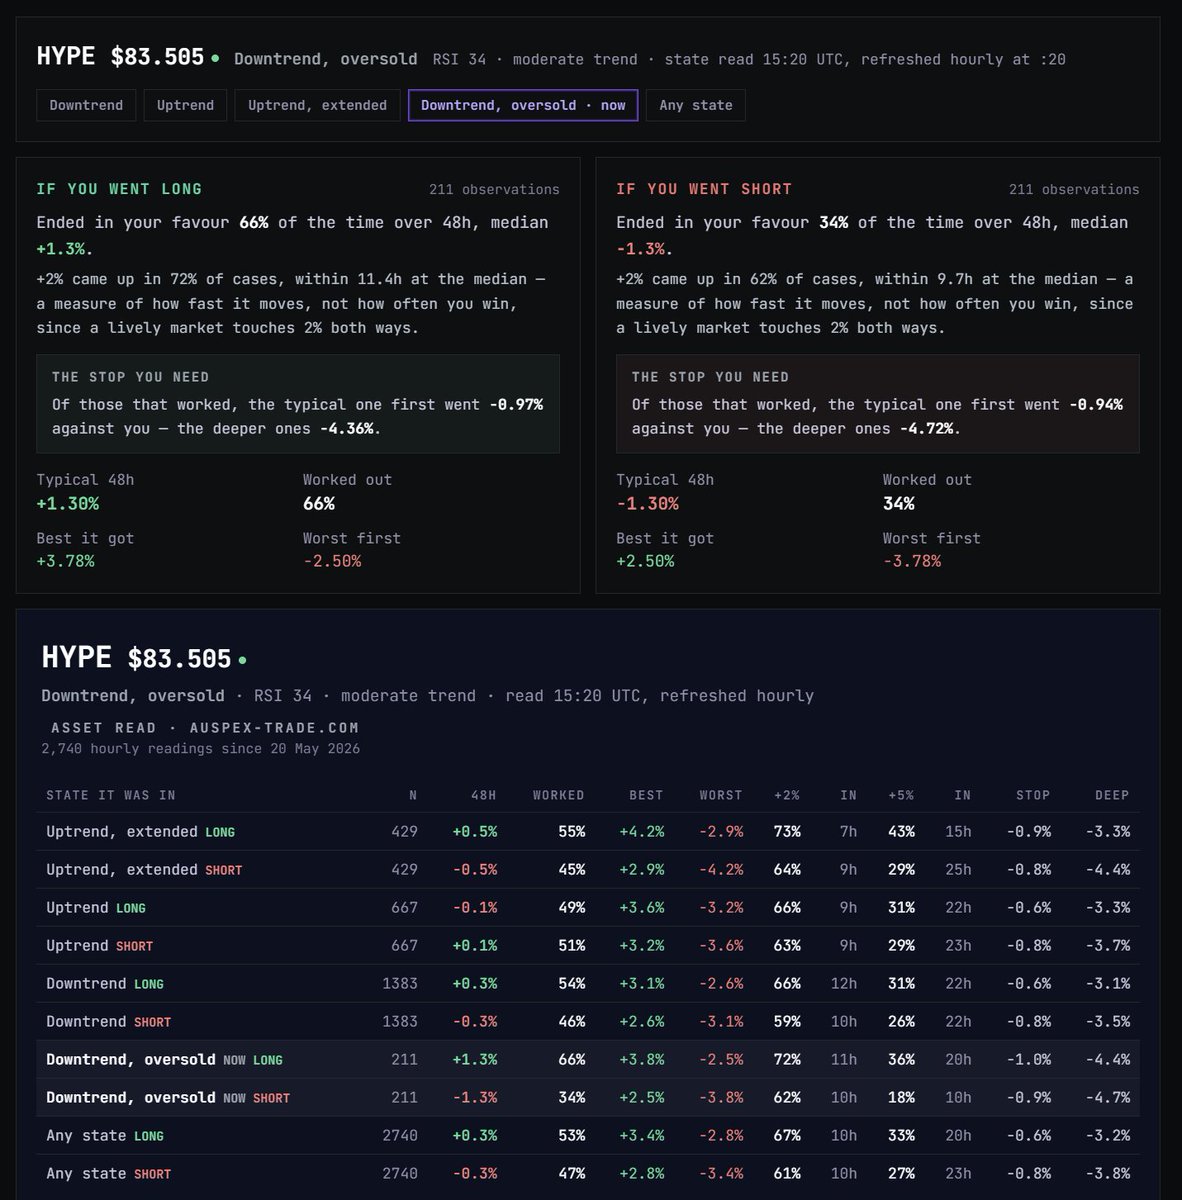Screen dimensions: 1182x1200
Task: Click the "48H" column header
Action: (484, 795)
